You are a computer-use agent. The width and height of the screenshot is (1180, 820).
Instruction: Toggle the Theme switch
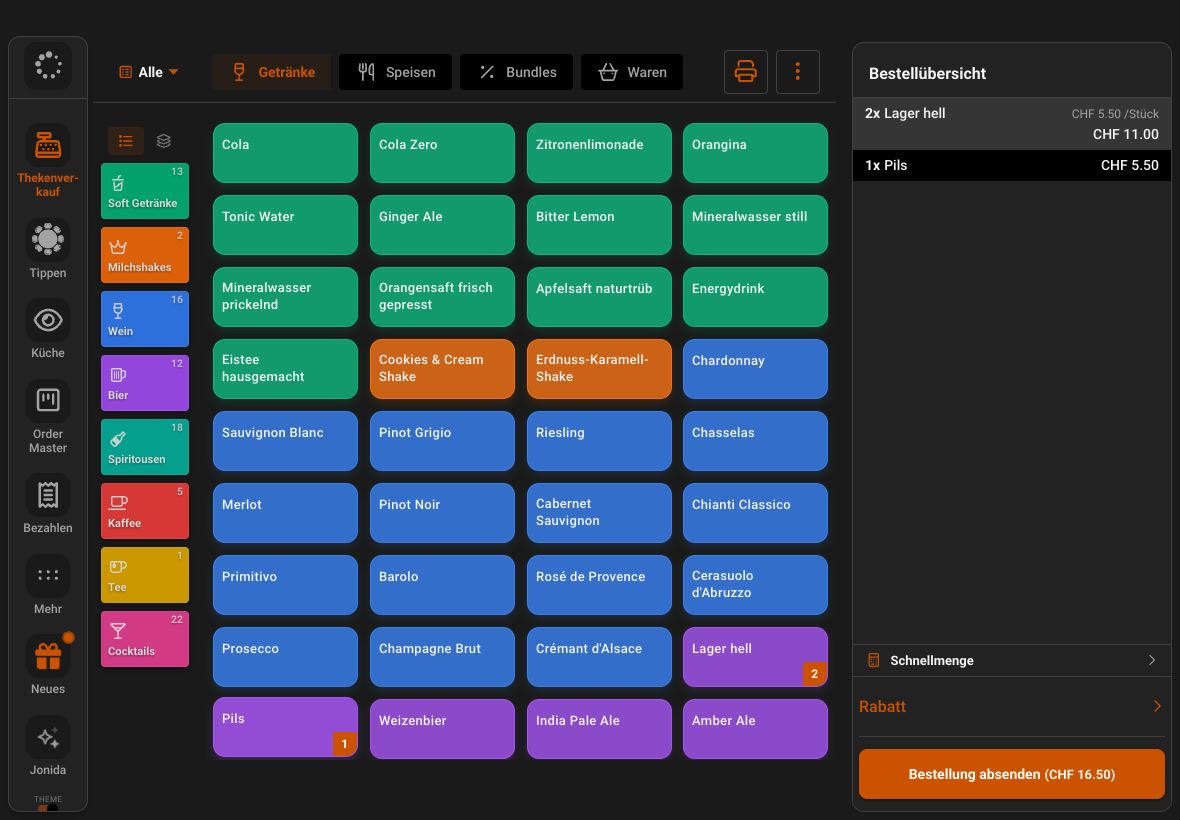coord(47,807)
